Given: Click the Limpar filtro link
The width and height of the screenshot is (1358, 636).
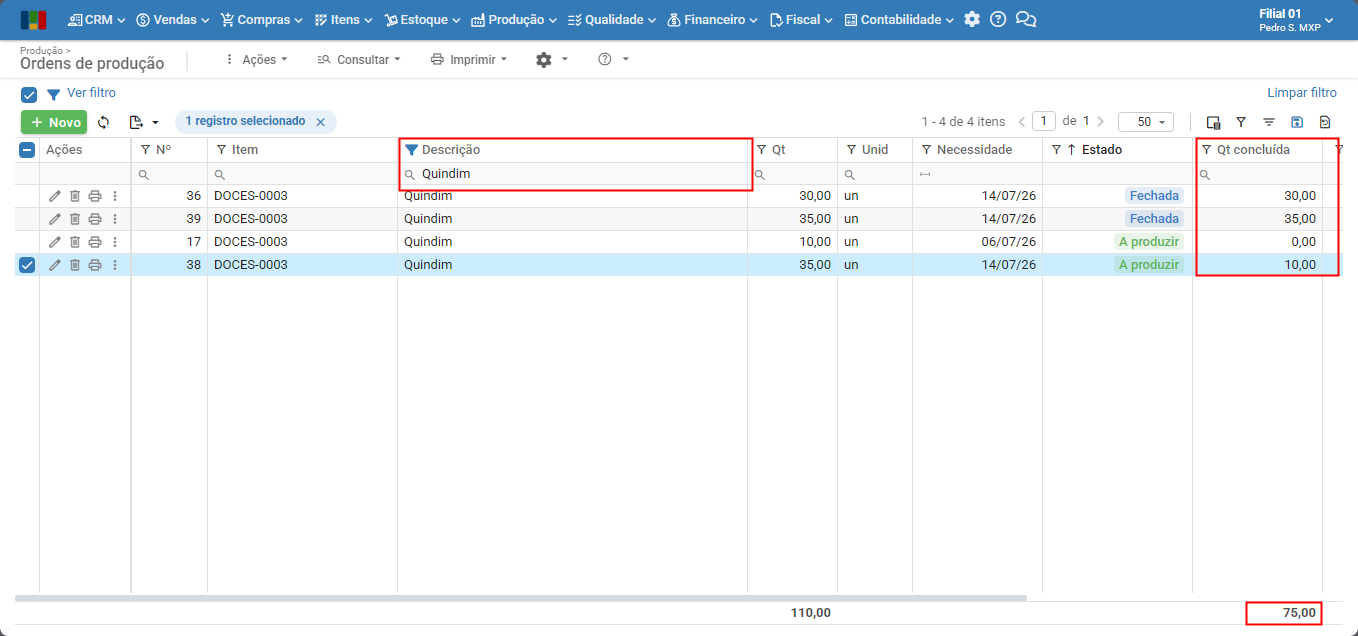Looking at the screenshot, I should 1302,93.
